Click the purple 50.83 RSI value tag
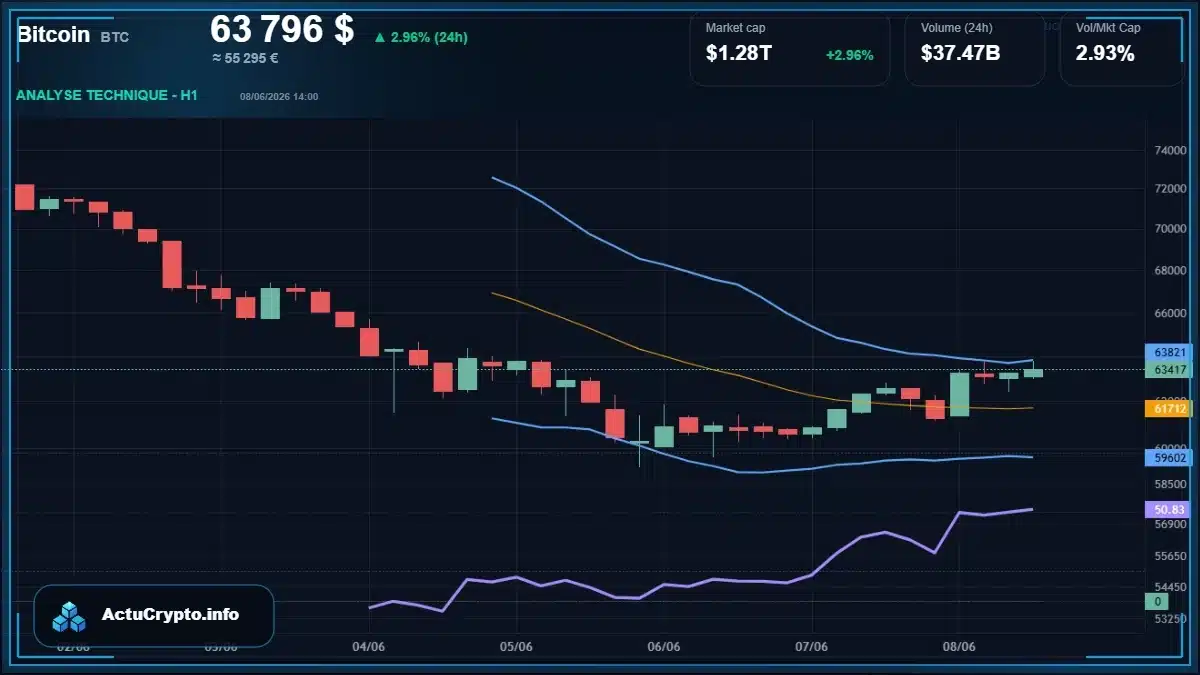The image size is (1200, 675). (x=1169, y=509)
